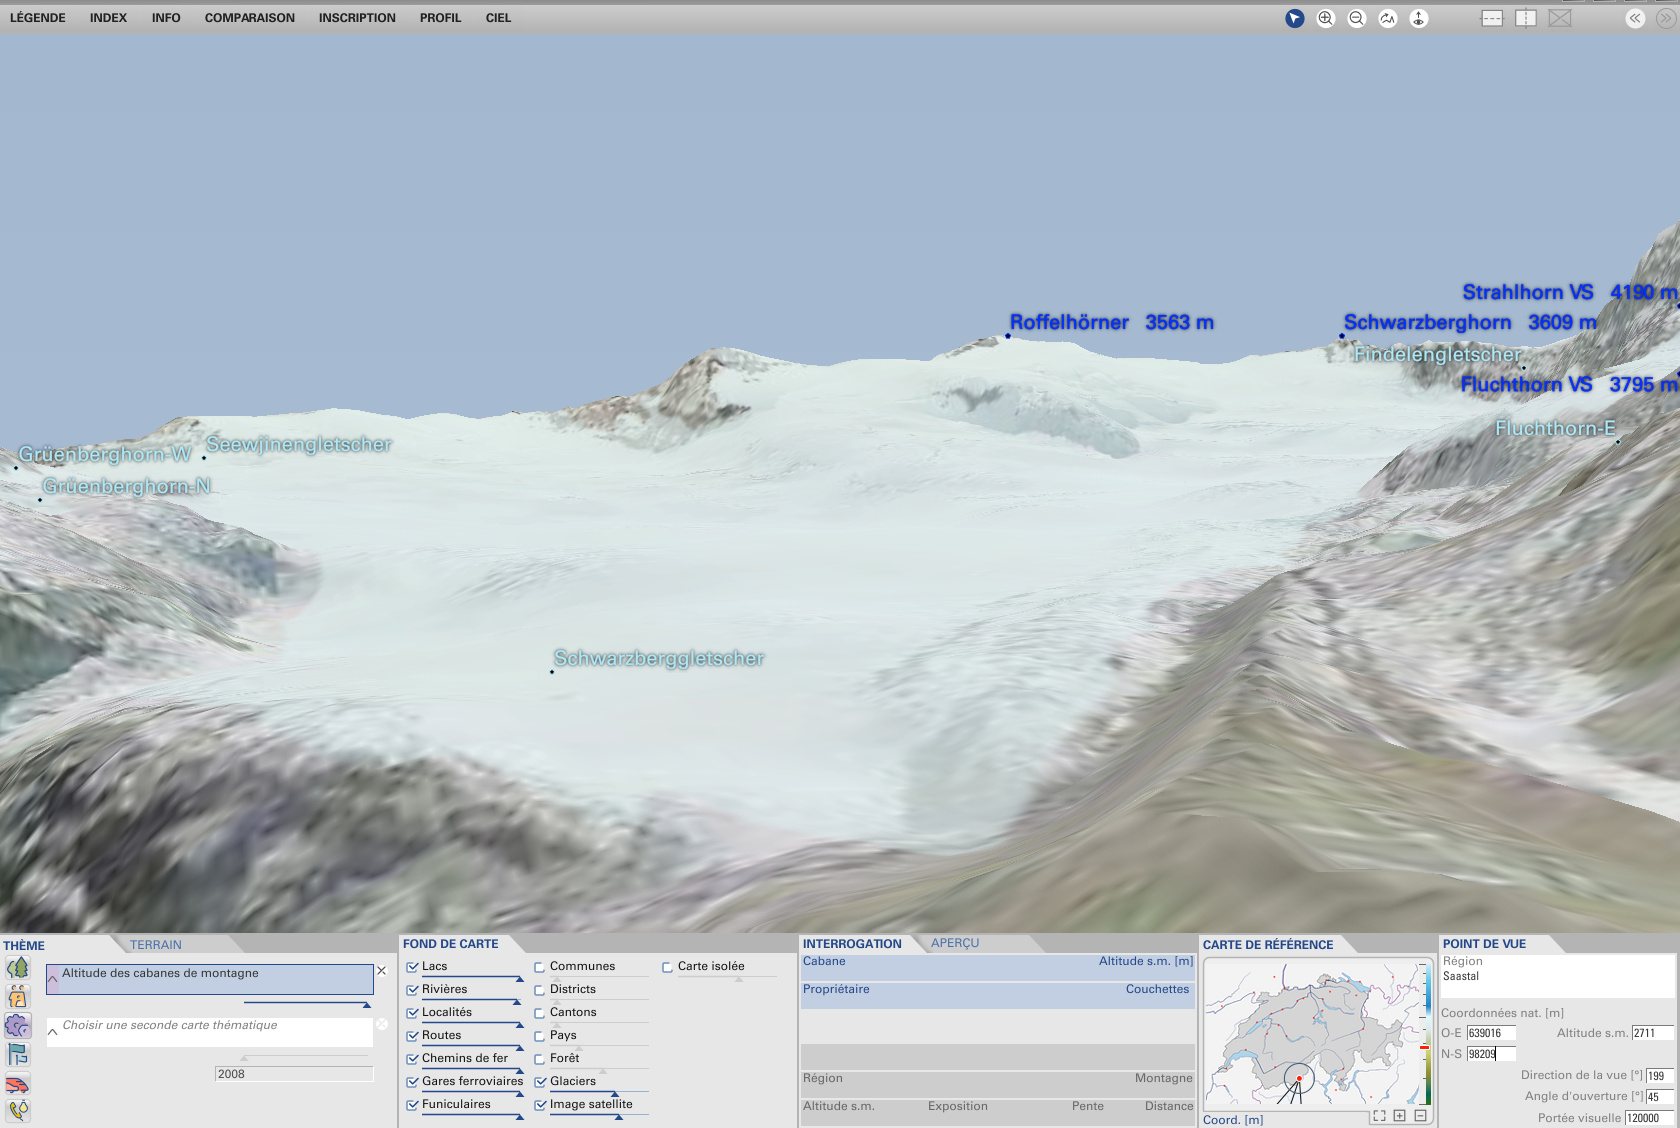Turn off the Glaciers layer
The height and width of the screenshot is (1128, 1680).
[x=540, y=1082]
